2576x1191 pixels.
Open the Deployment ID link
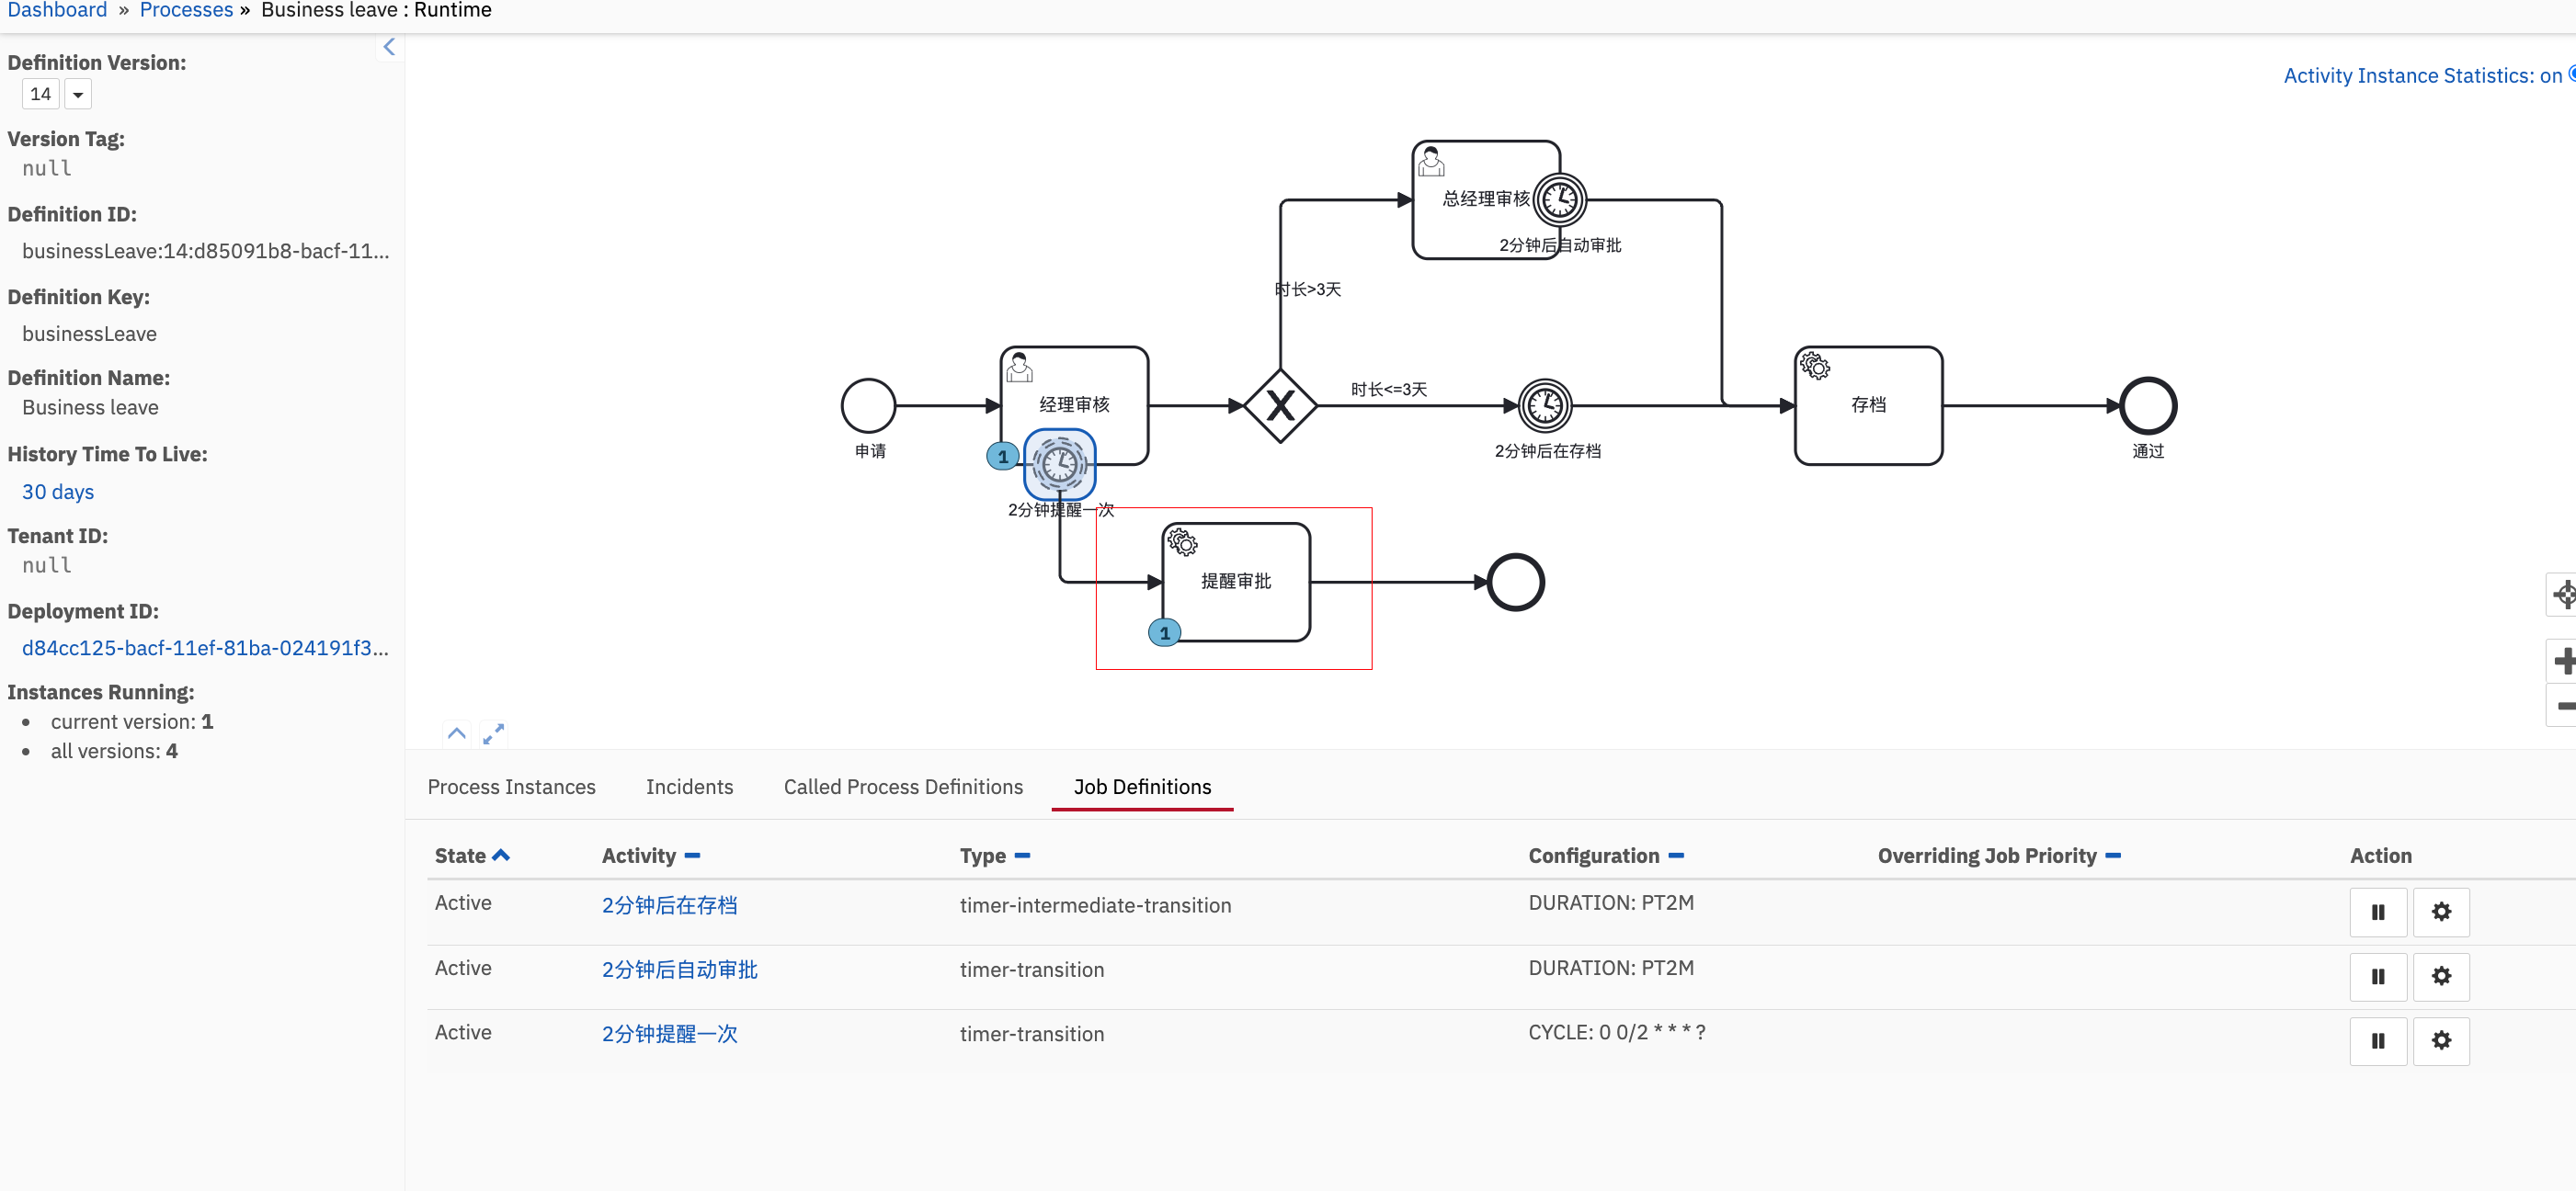point(205,648)
